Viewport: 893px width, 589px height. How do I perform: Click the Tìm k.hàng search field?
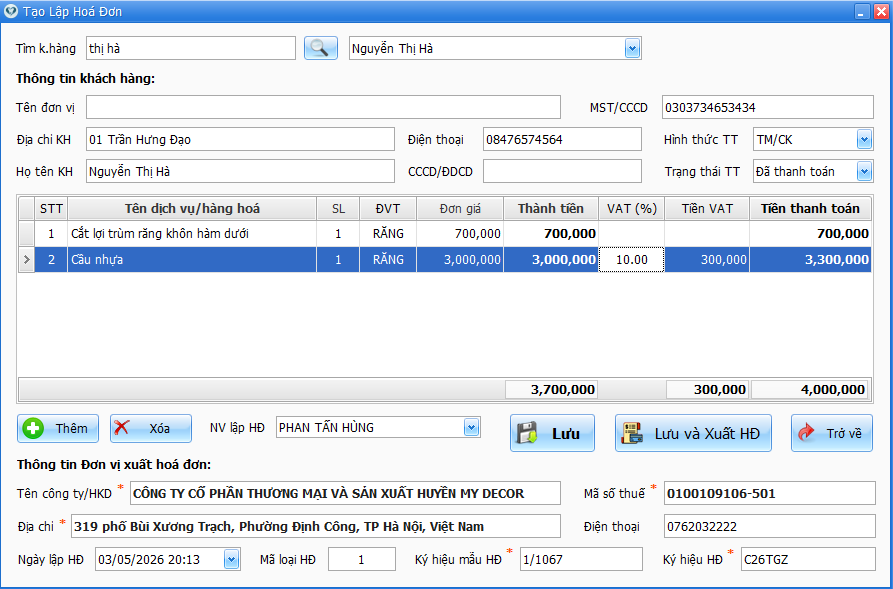191,48
